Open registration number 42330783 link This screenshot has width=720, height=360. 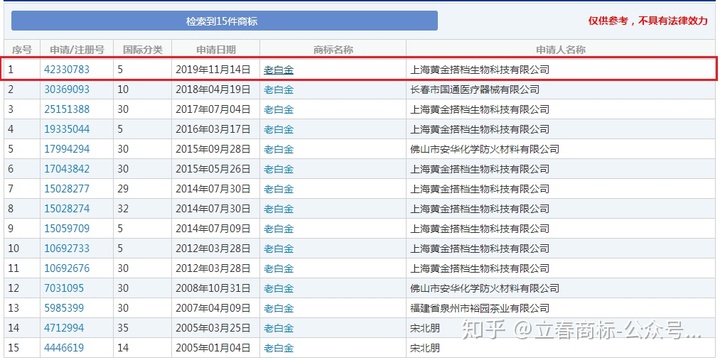[67, 70]
